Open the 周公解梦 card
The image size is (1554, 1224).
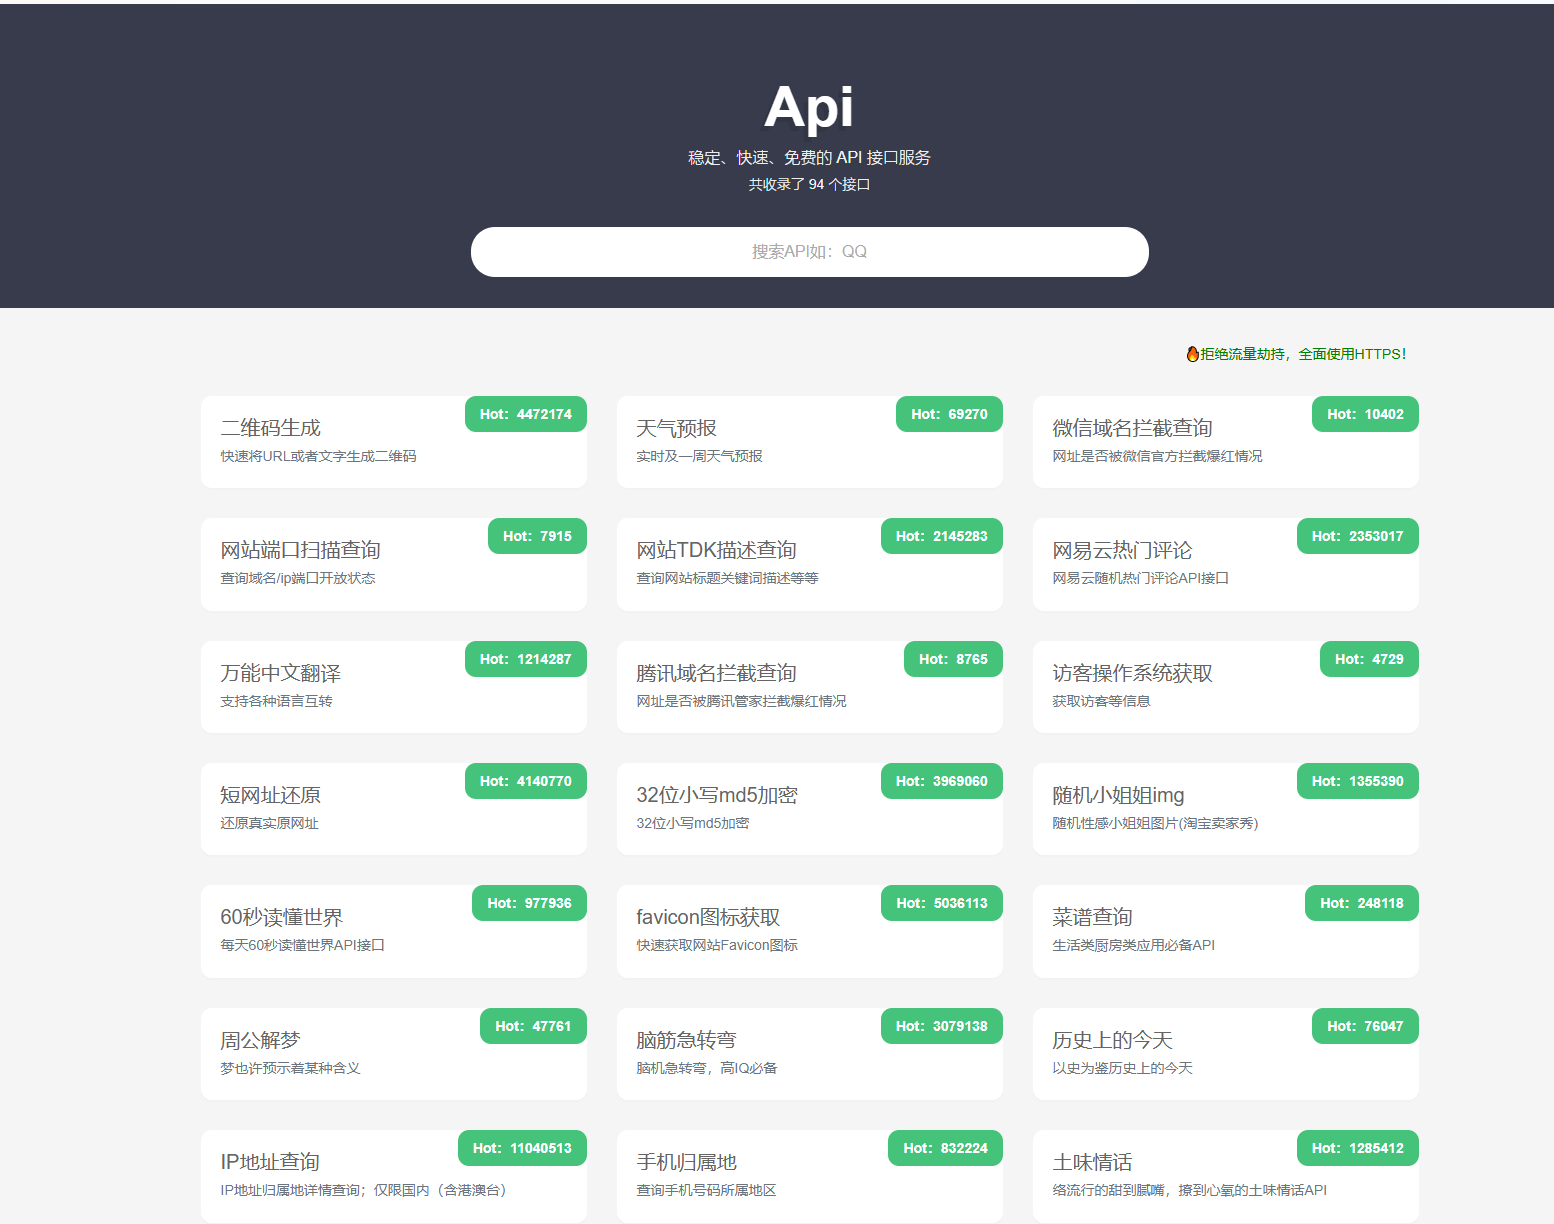[393, 1054]
